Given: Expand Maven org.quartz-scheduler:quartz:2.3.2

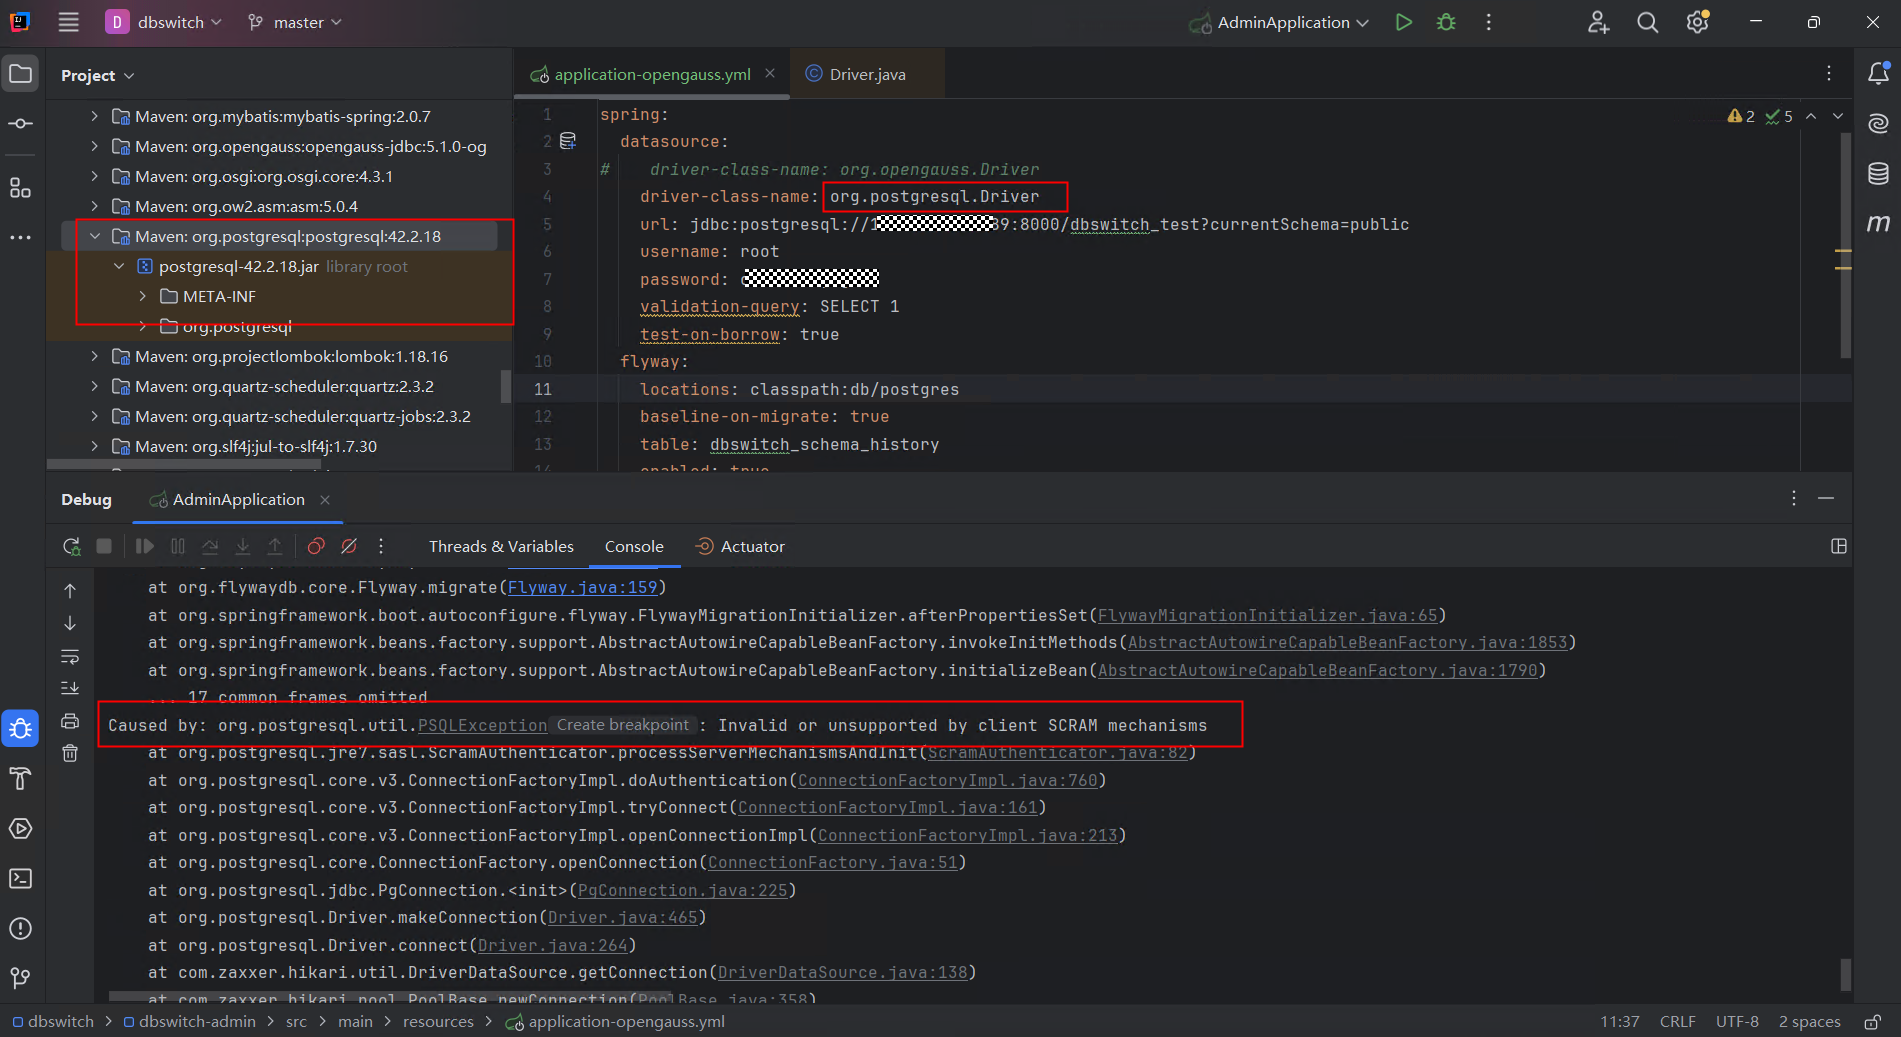Looking at the screenshot, I should (x=95, y=386).
